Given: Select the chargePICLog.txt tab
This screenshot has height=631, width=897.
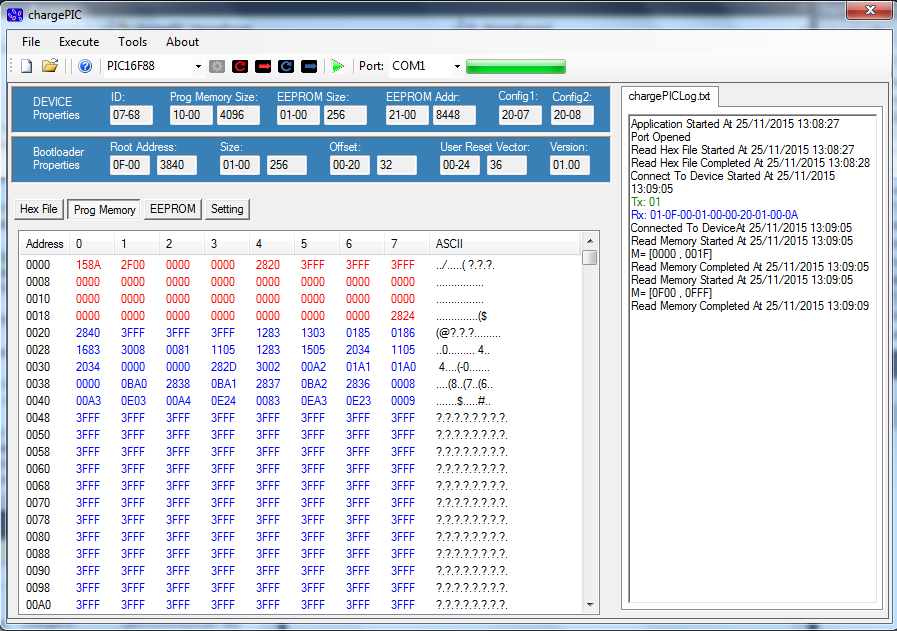Looking at the screenshot, I should point(671,96).
